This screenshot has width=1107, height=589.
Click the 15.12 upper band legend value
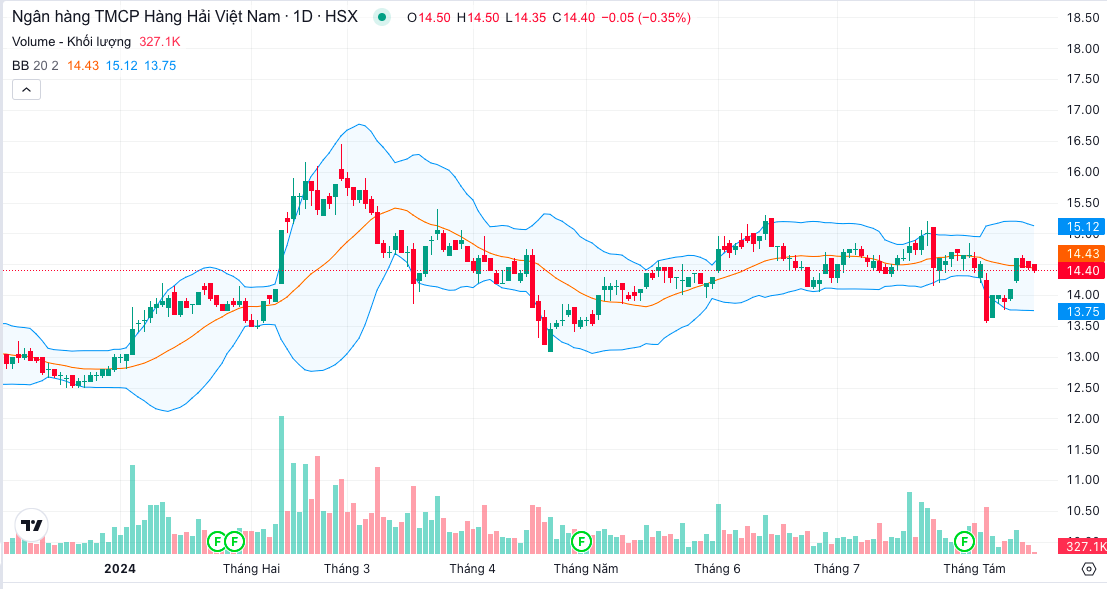(121, 66)
